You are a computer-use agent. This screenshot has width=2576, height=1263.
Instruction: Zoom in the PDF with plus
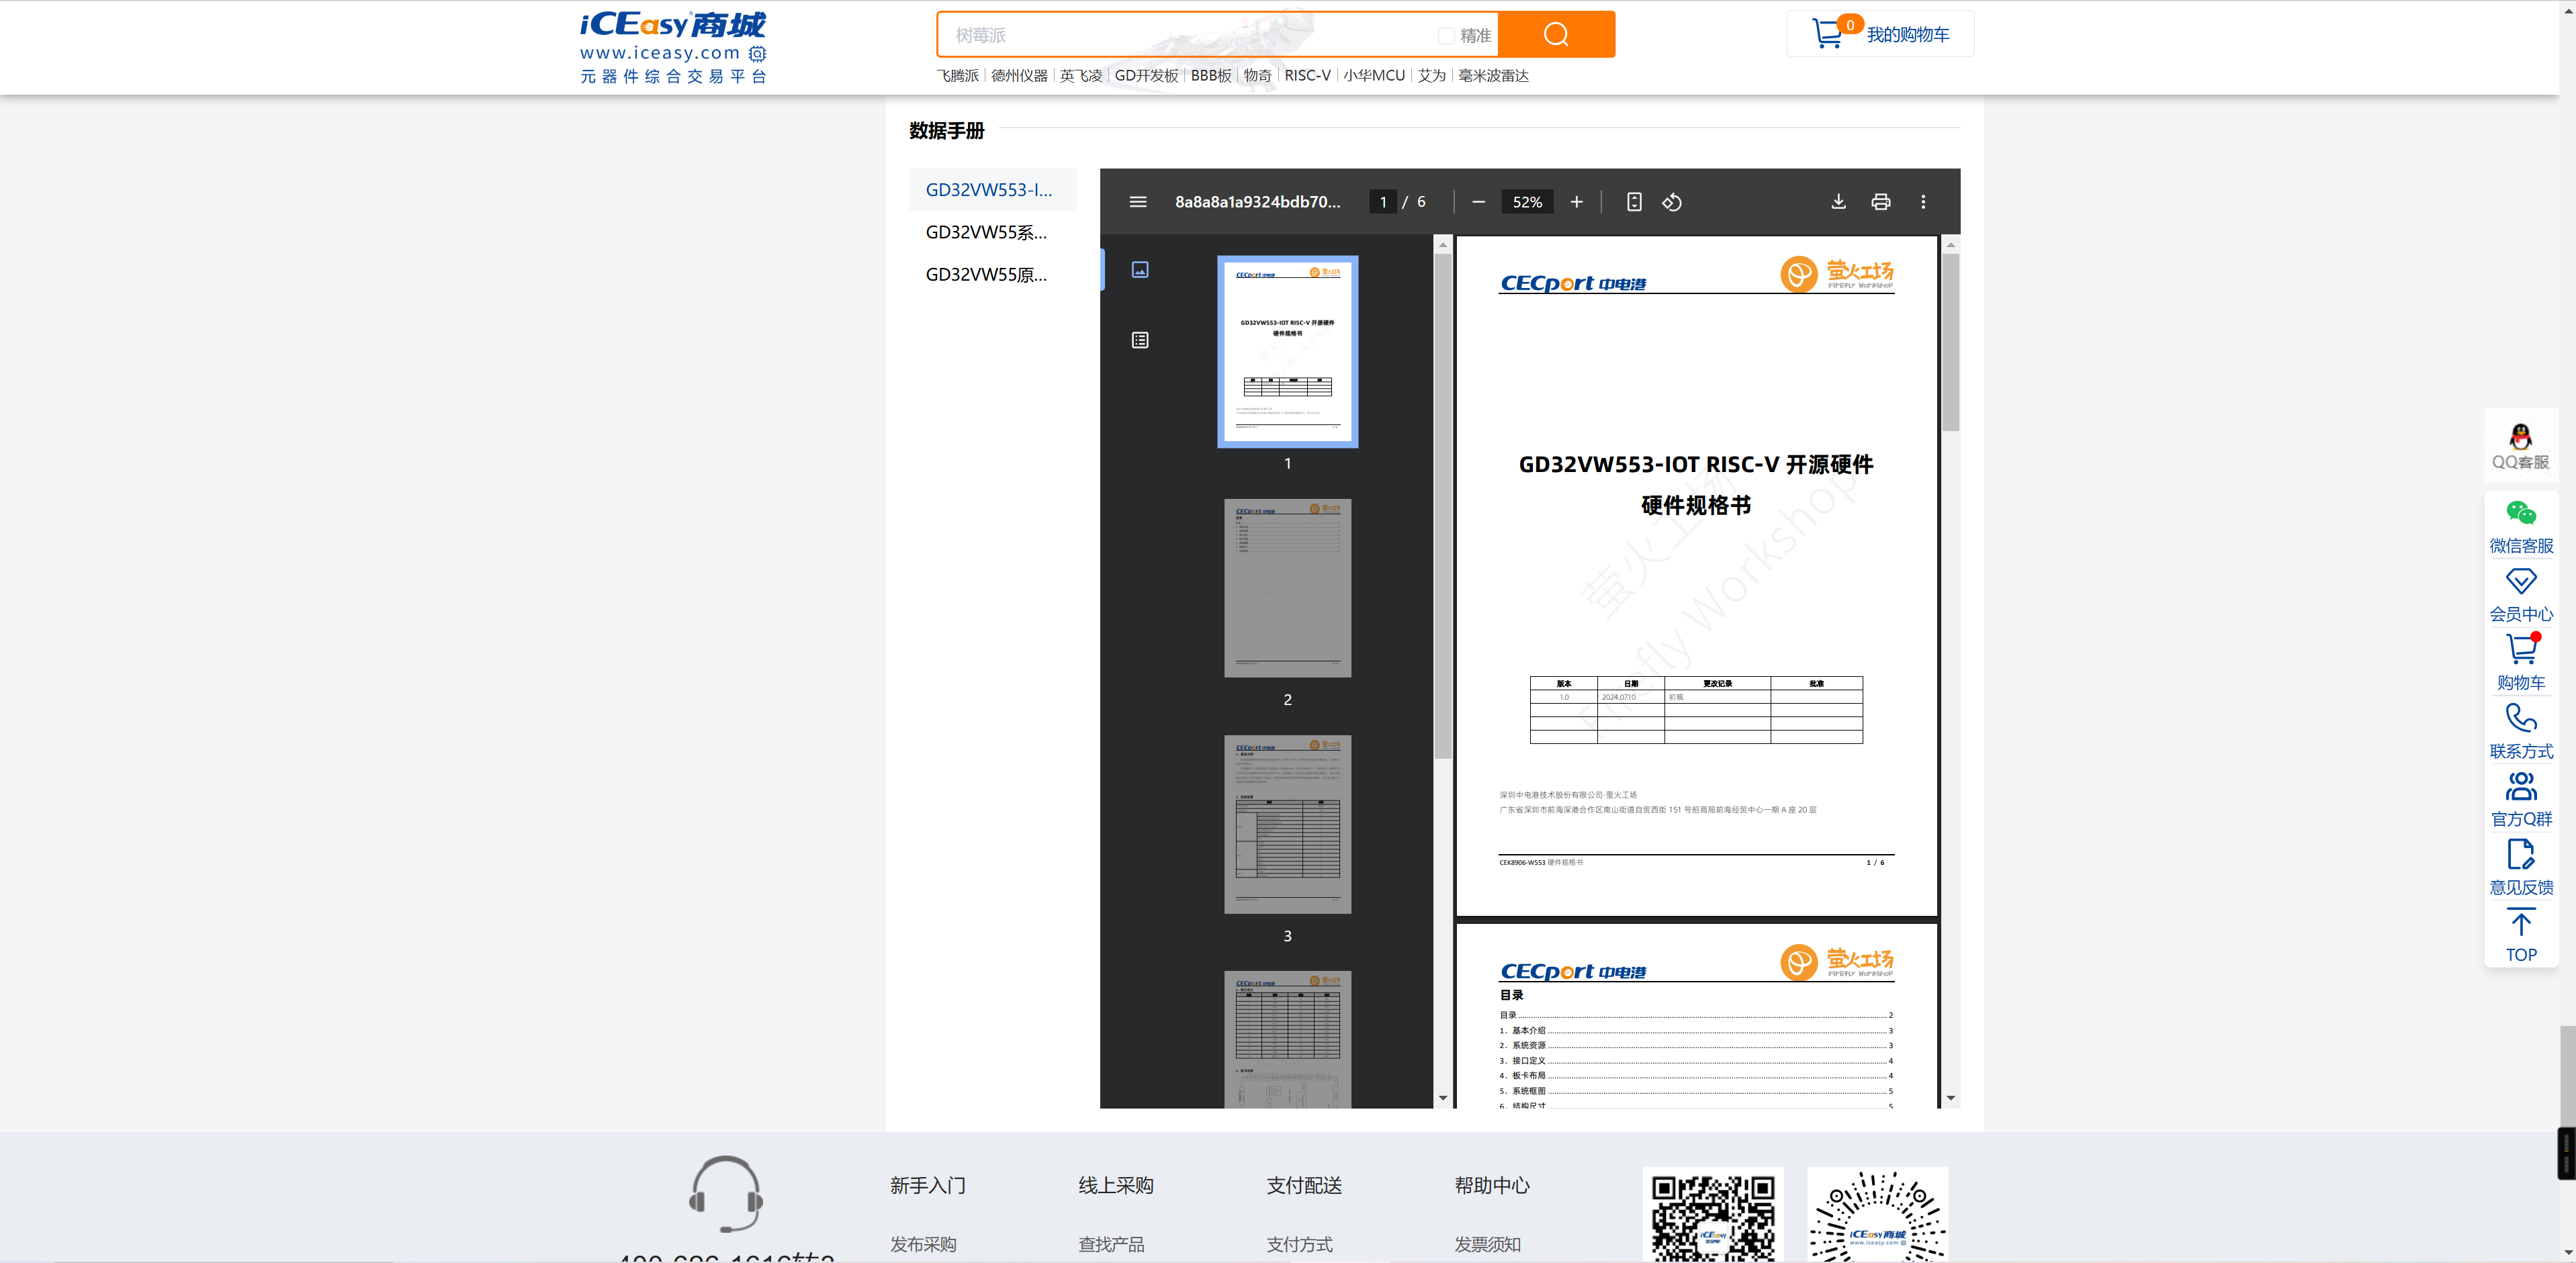[1576, 202]
